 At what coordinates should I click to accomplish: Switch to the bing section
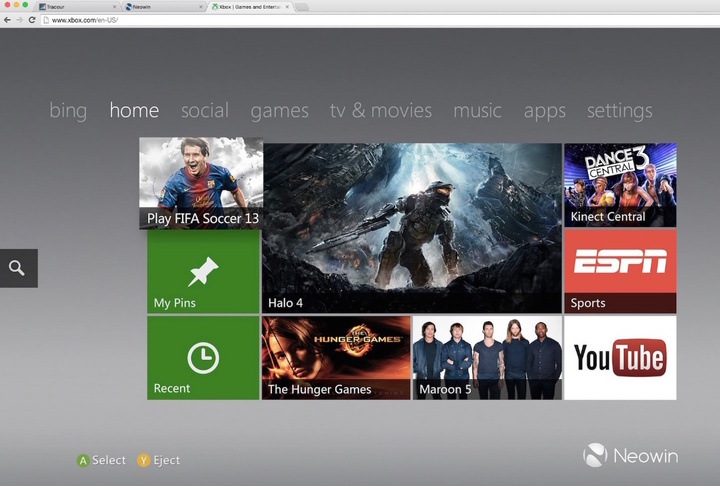[68, 111]
